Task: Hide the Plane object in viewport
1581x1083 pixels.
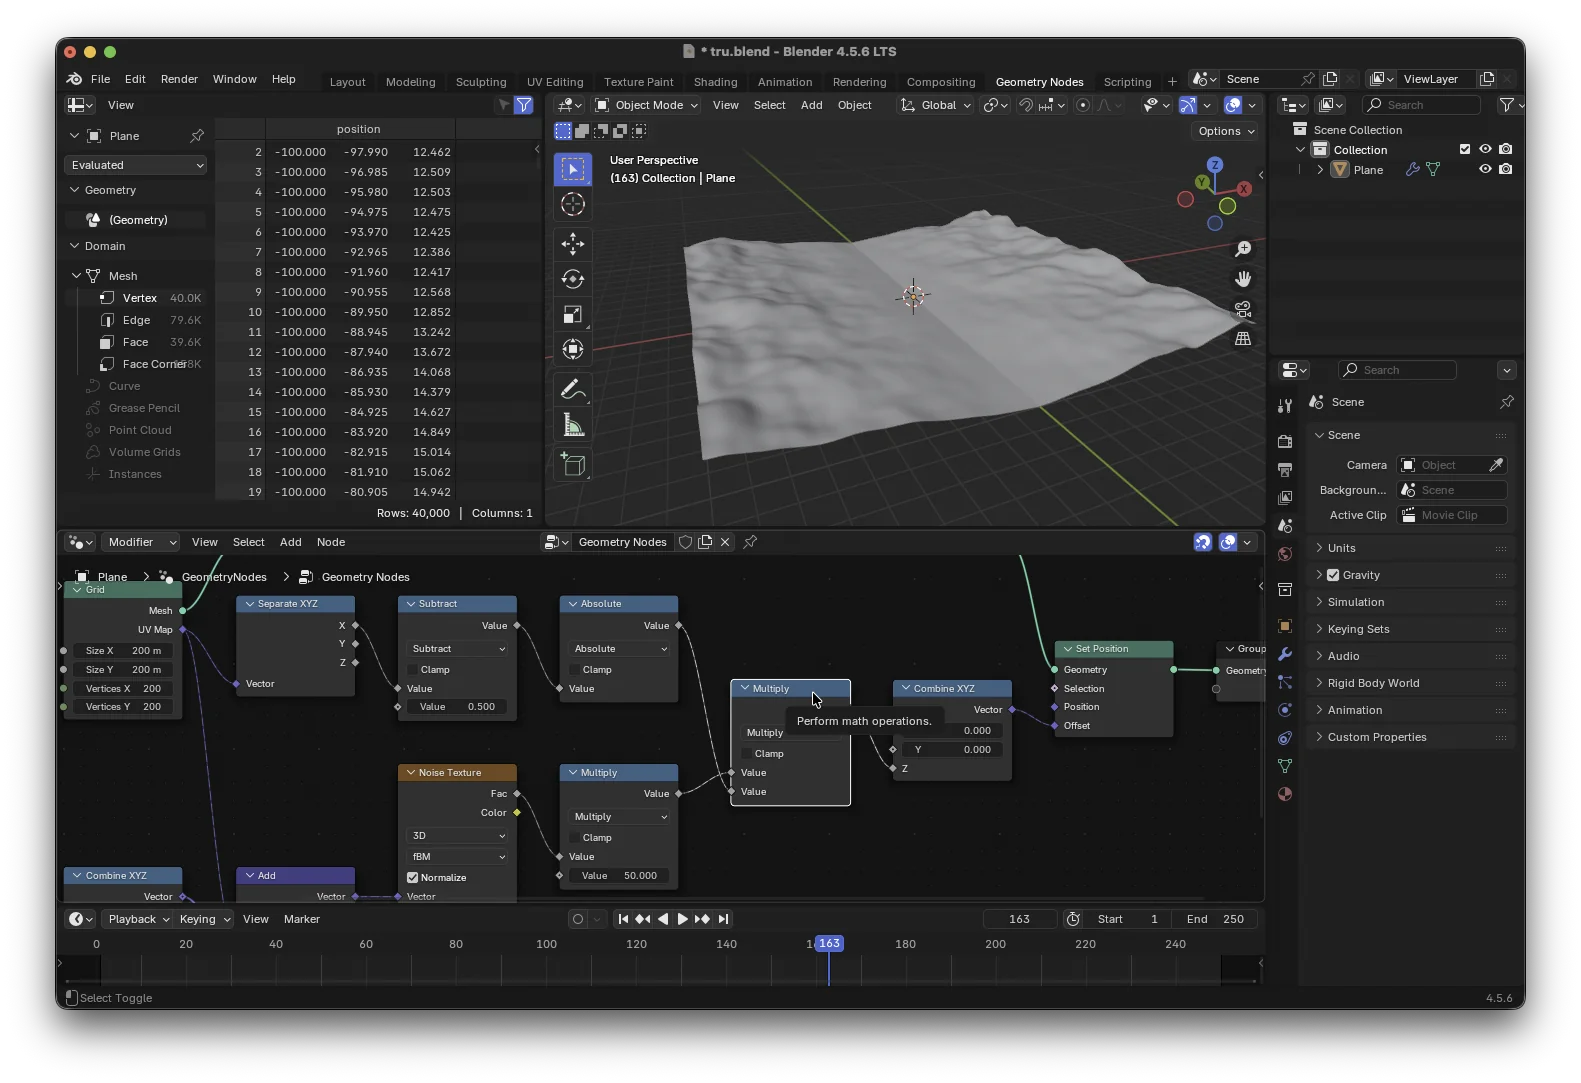Action: point(1485,170)
